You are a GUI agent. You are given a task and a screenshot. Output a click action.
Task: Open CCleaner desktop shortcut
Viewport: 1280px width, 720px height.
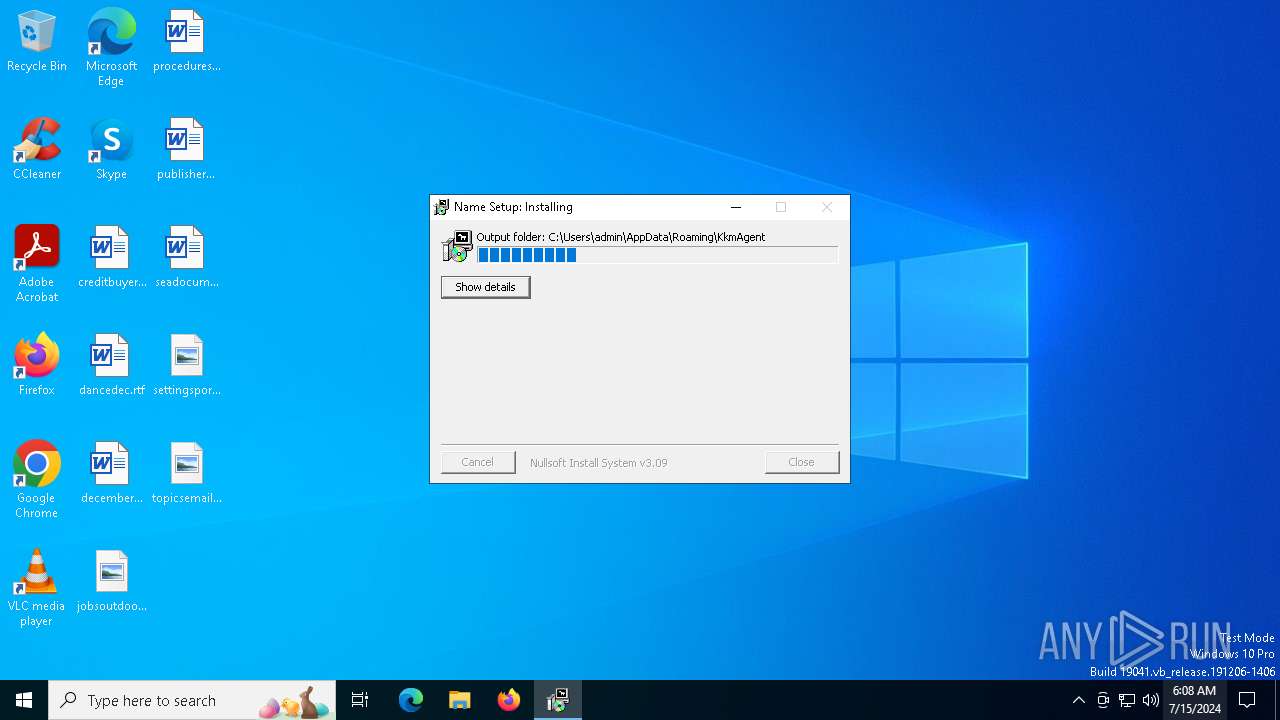(37, 150)
